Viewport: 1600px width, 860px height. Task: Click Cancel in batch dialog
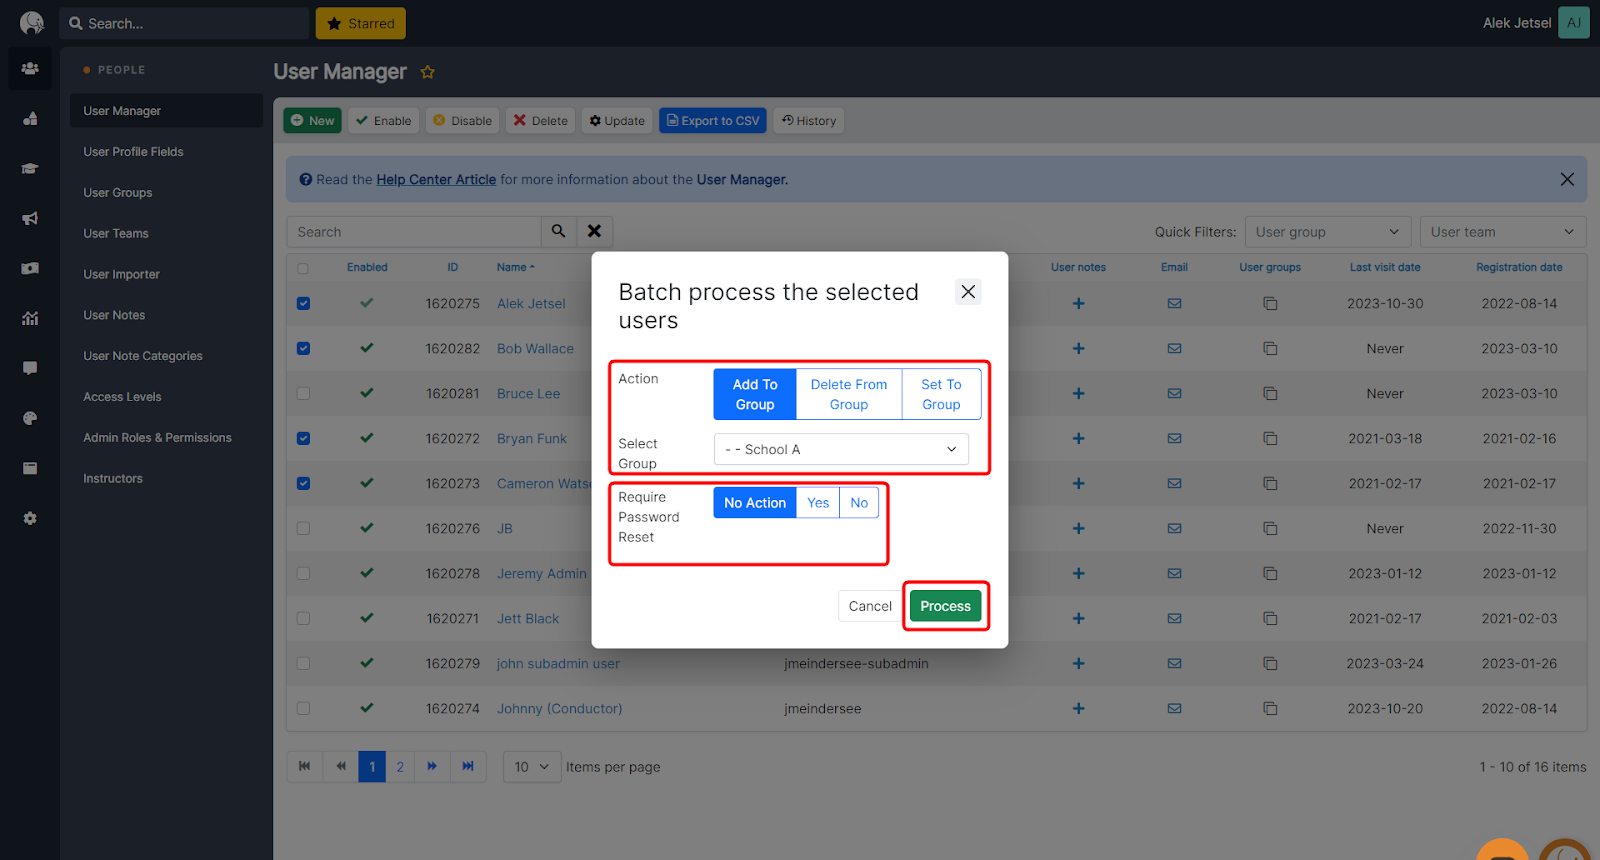pyautogui.click(x=870, y=606)
